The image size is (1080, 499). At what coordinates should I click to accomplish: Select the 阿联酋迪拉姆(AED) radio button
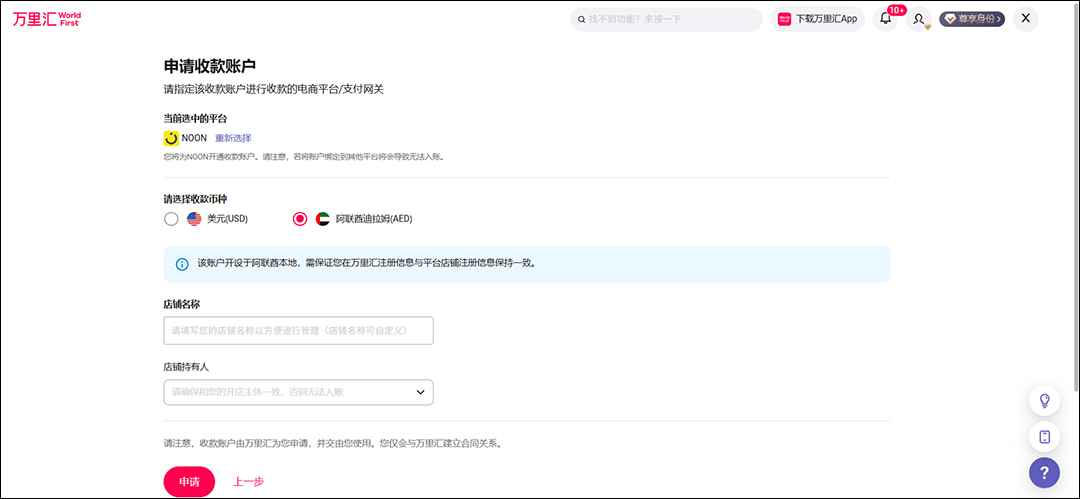point(300,219)
